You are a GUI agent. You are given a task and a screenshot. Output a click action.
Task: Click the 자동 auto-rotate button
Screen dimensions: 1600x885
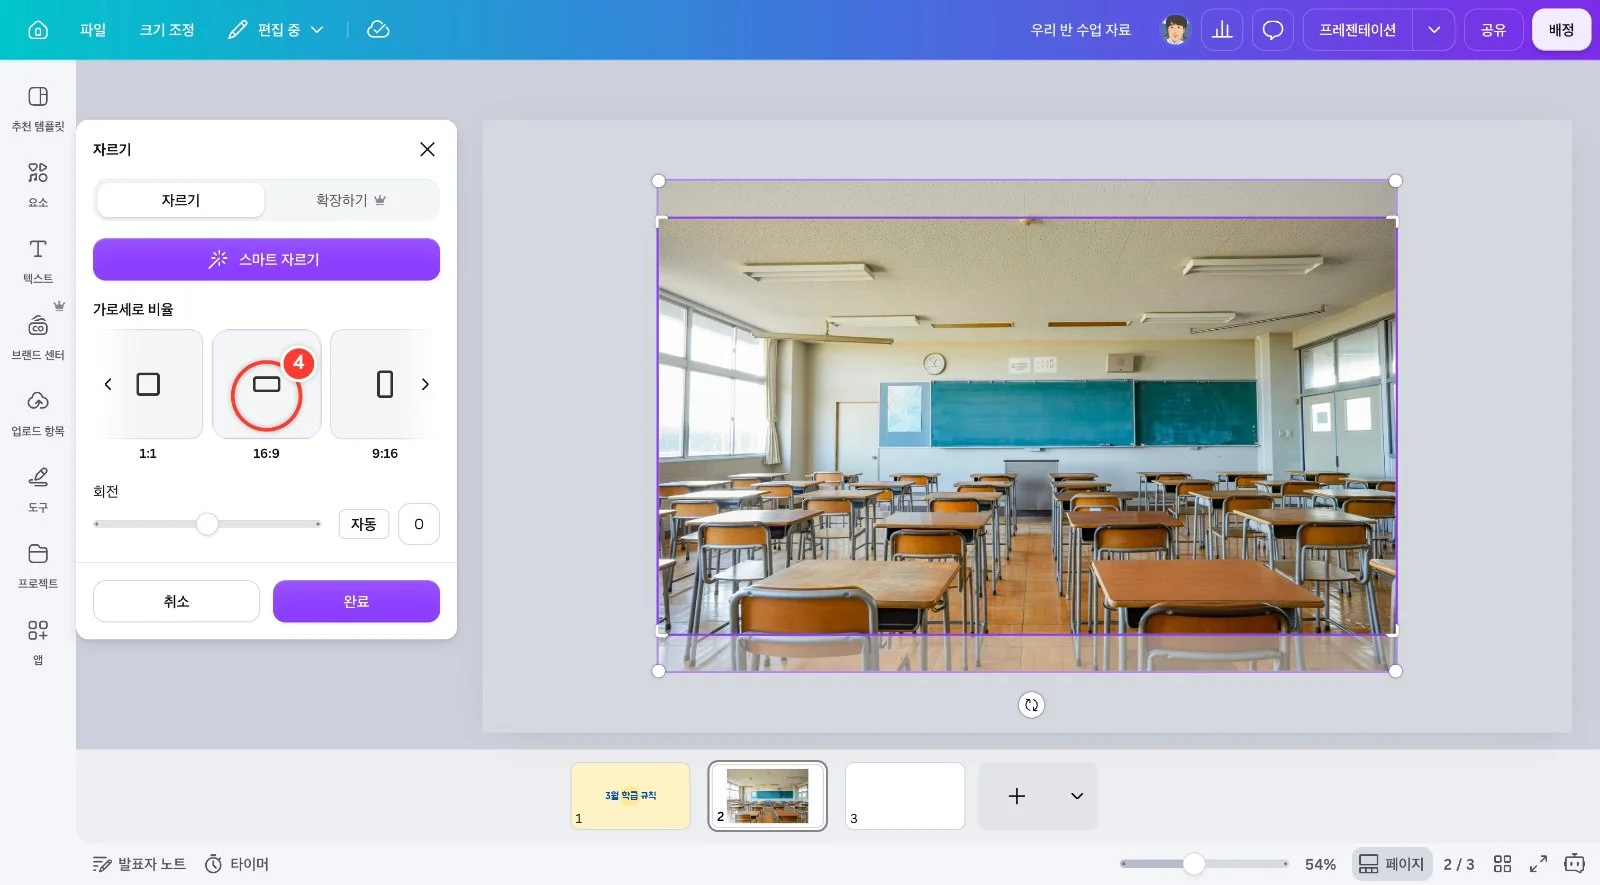pyautogui.click(x=363, y=524)
